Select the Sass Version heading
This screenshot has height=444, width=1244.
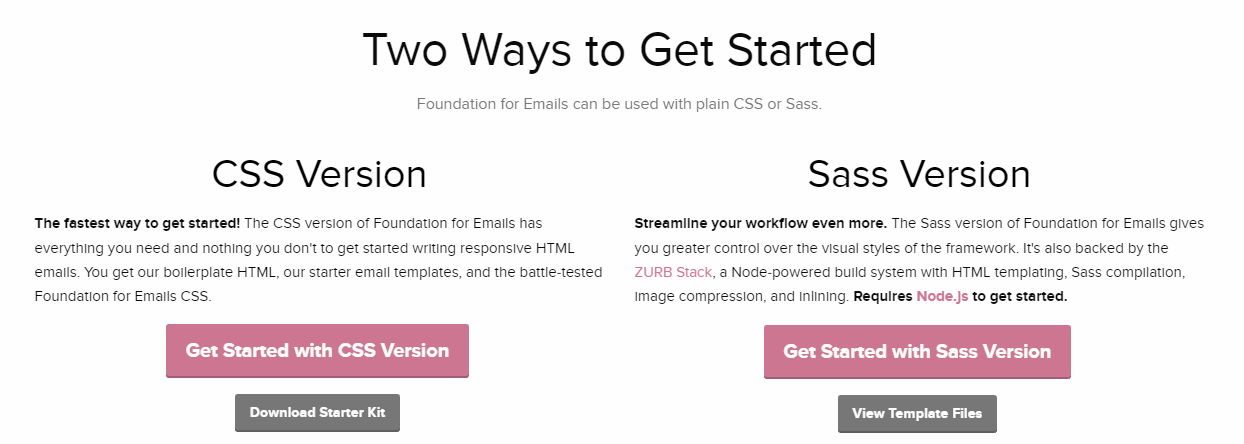919,174
